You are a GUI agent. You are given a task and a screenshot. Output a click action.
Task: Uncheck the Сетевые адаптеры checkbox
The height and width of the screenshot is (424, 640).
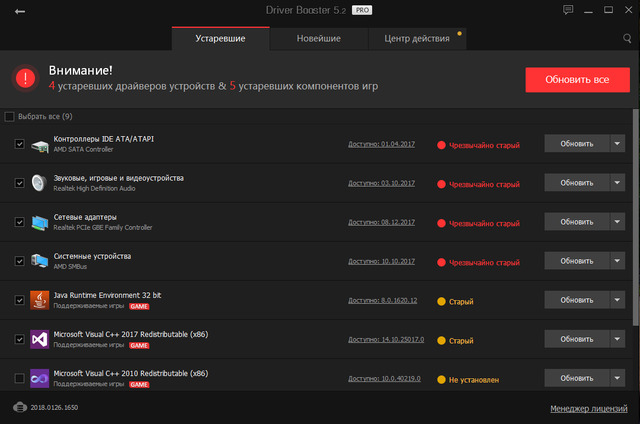(20, 222)
